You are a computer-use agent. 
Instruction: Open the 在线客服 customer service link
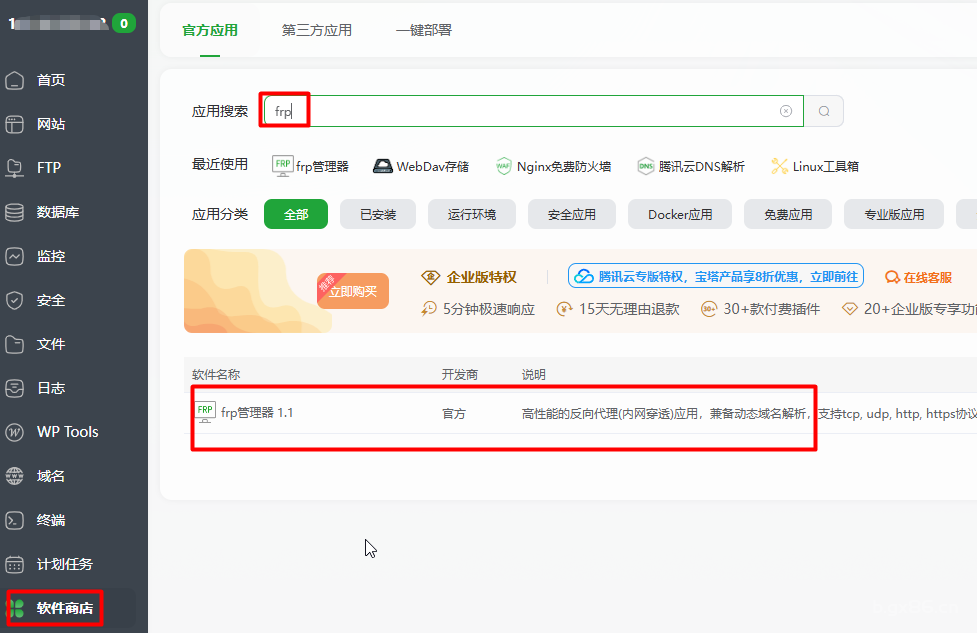[x=918, y=276]
